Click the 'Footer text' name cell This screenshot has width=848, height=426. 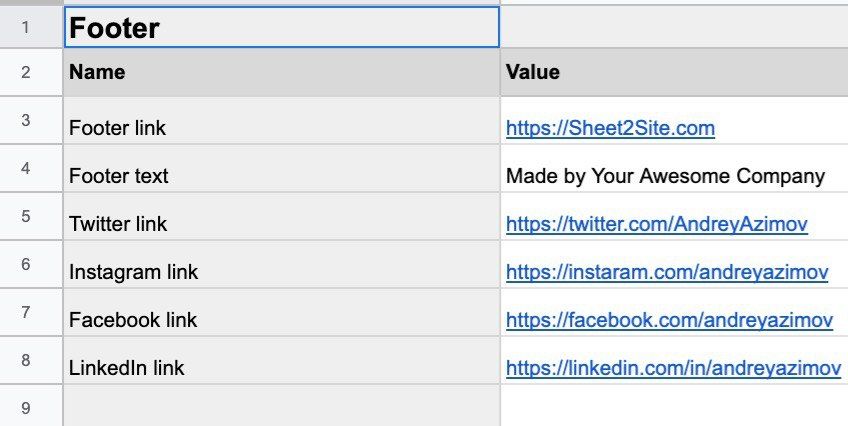[x=281, y=176]
